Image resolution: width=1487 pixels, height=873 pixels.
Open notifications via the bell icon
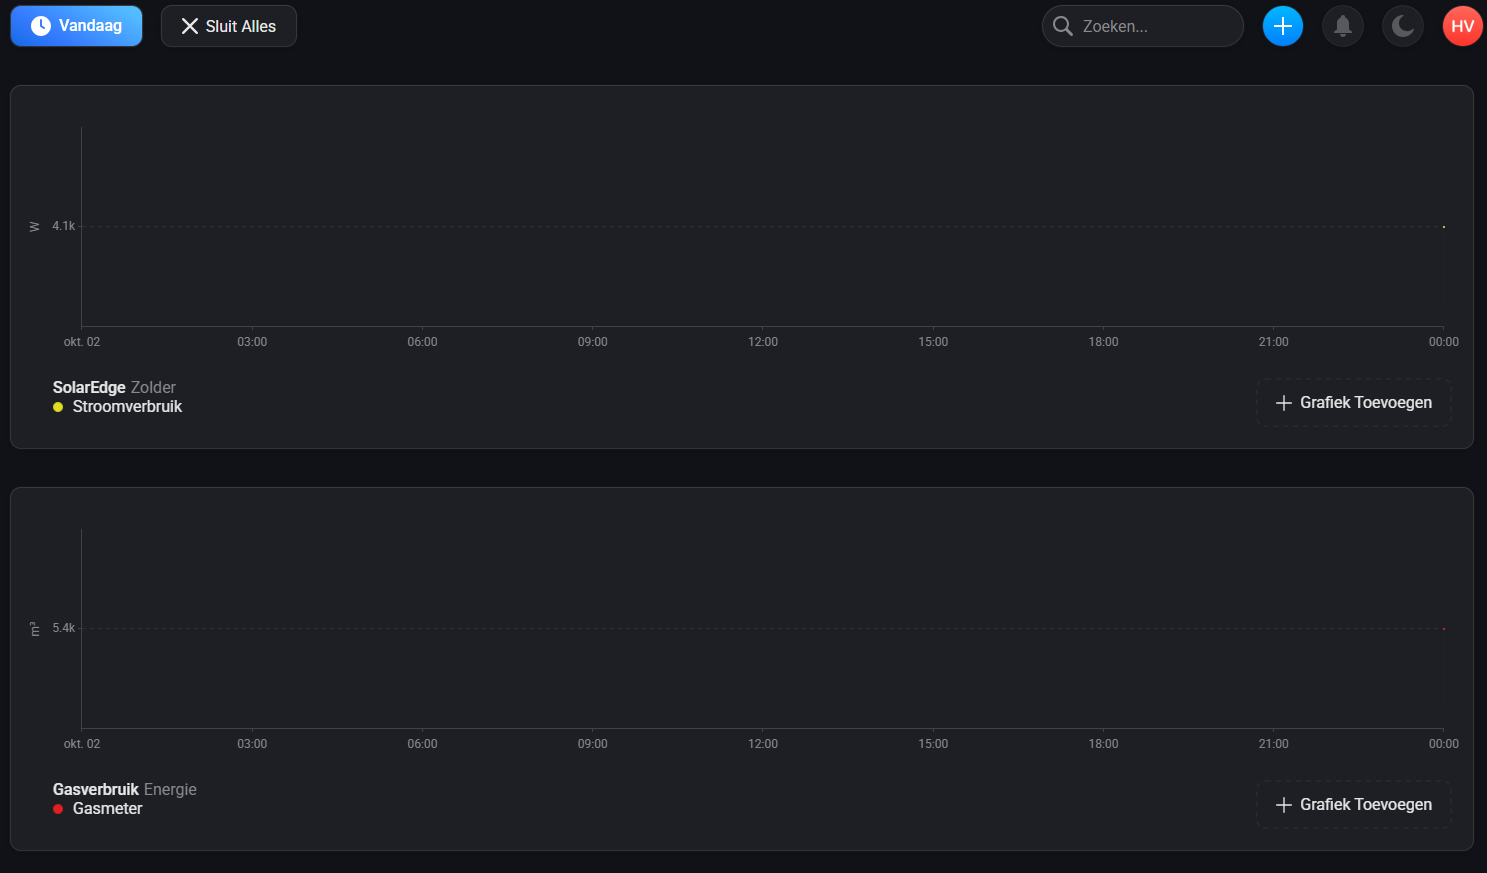point(1343,26)
